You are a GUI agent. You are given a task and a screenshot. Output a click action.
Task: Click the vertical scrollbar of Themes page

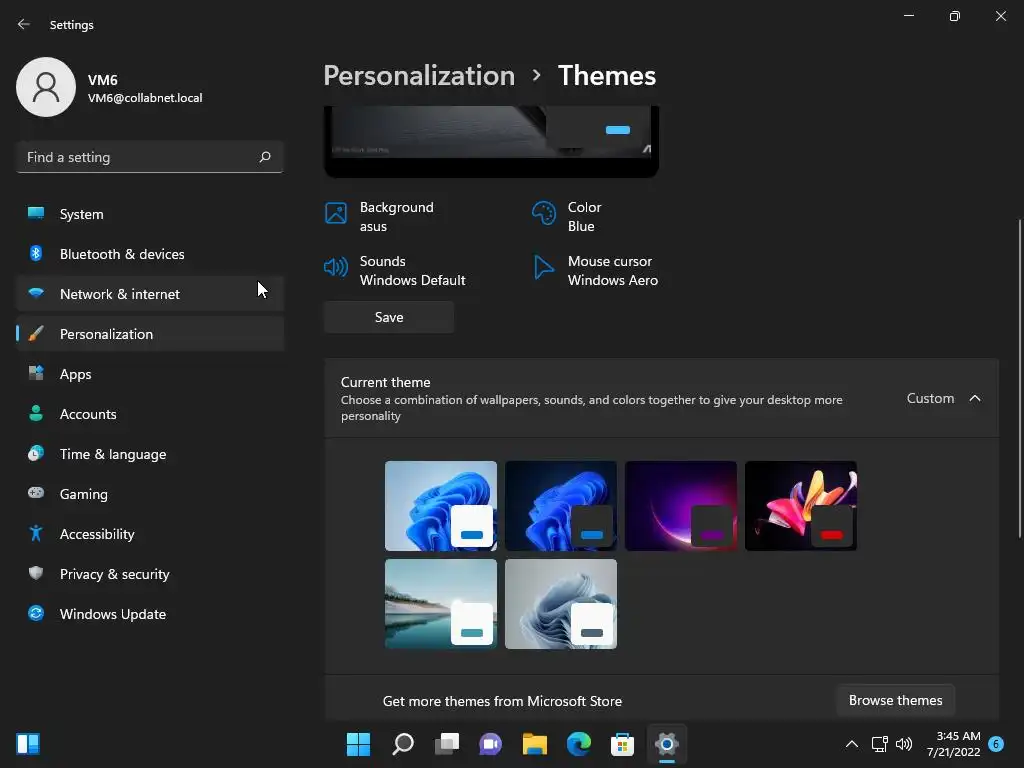point(1019,379)
